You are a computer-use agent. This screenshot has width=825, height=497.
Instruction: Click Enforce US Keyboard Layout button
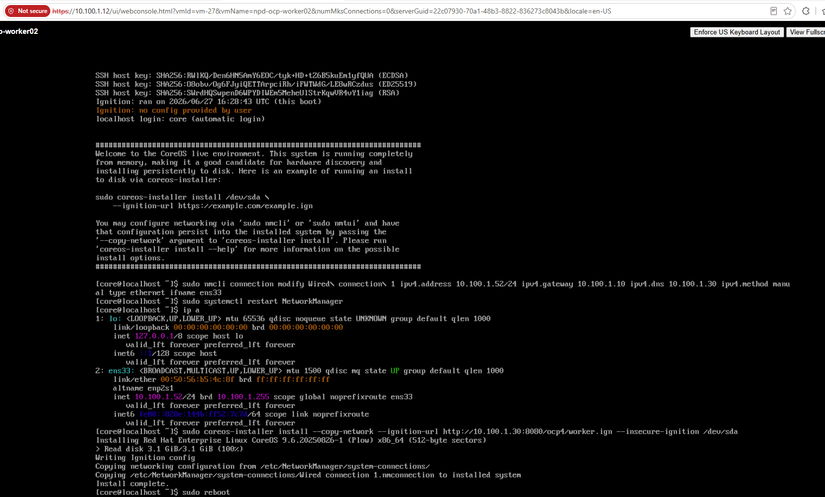(737, 32)
